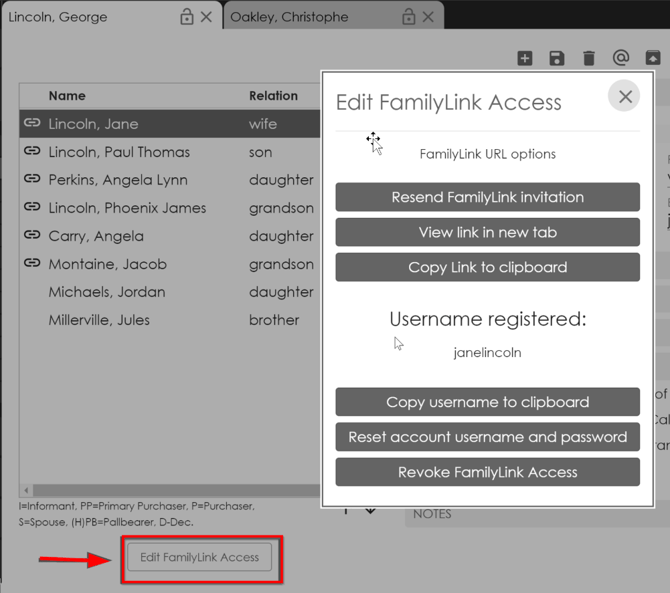
Task: Click the add new record plus icon
Action: pyautogui.click(x=525, y=59)
